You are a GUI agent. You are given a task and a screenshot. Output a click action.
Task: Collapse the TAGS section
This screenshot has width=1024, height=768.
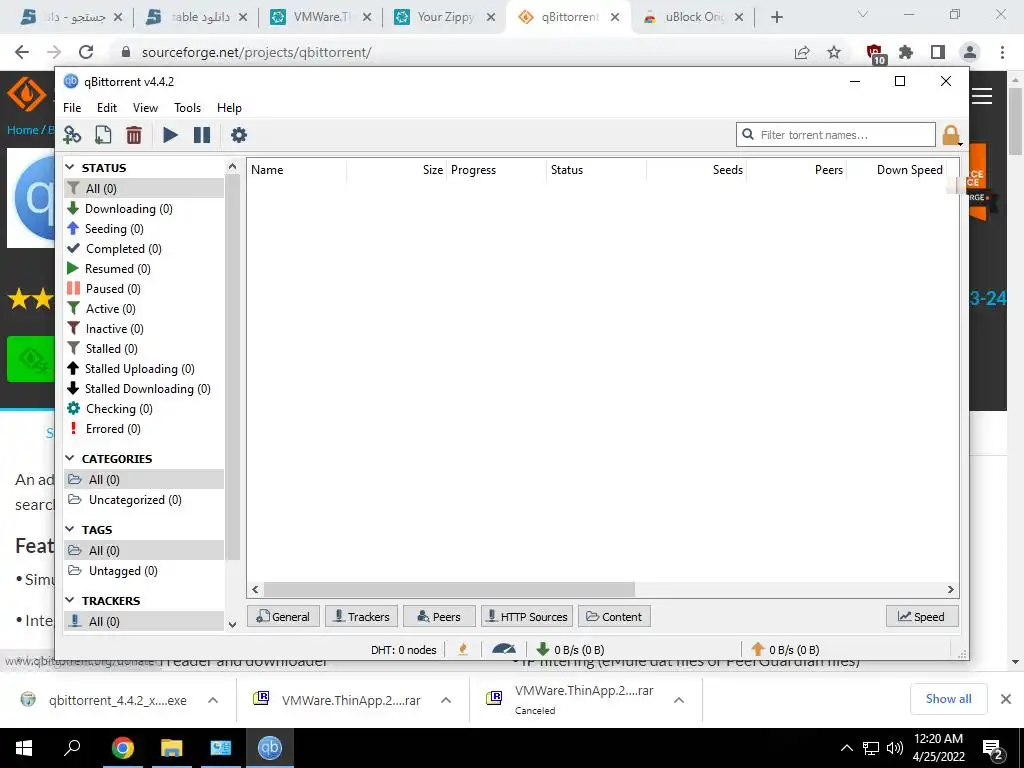click(70, 529)
